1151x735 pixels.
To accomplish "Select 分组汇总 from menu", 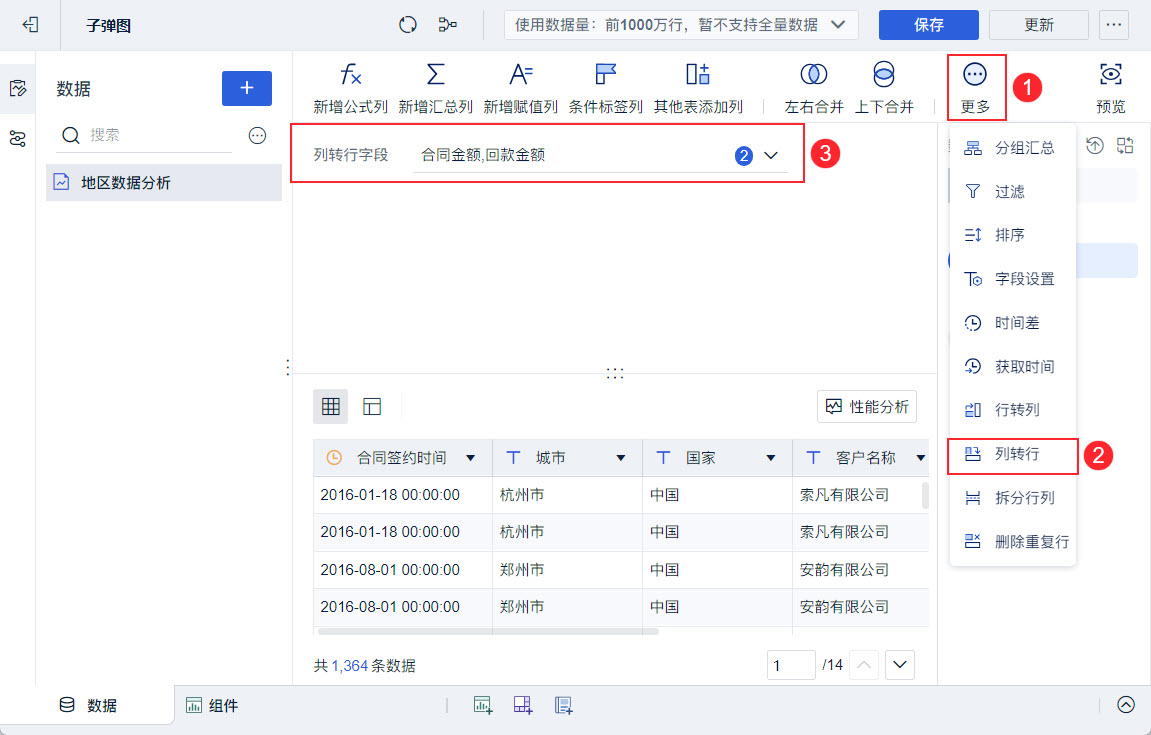I will pyautogui.click(x=1012, y=148).
